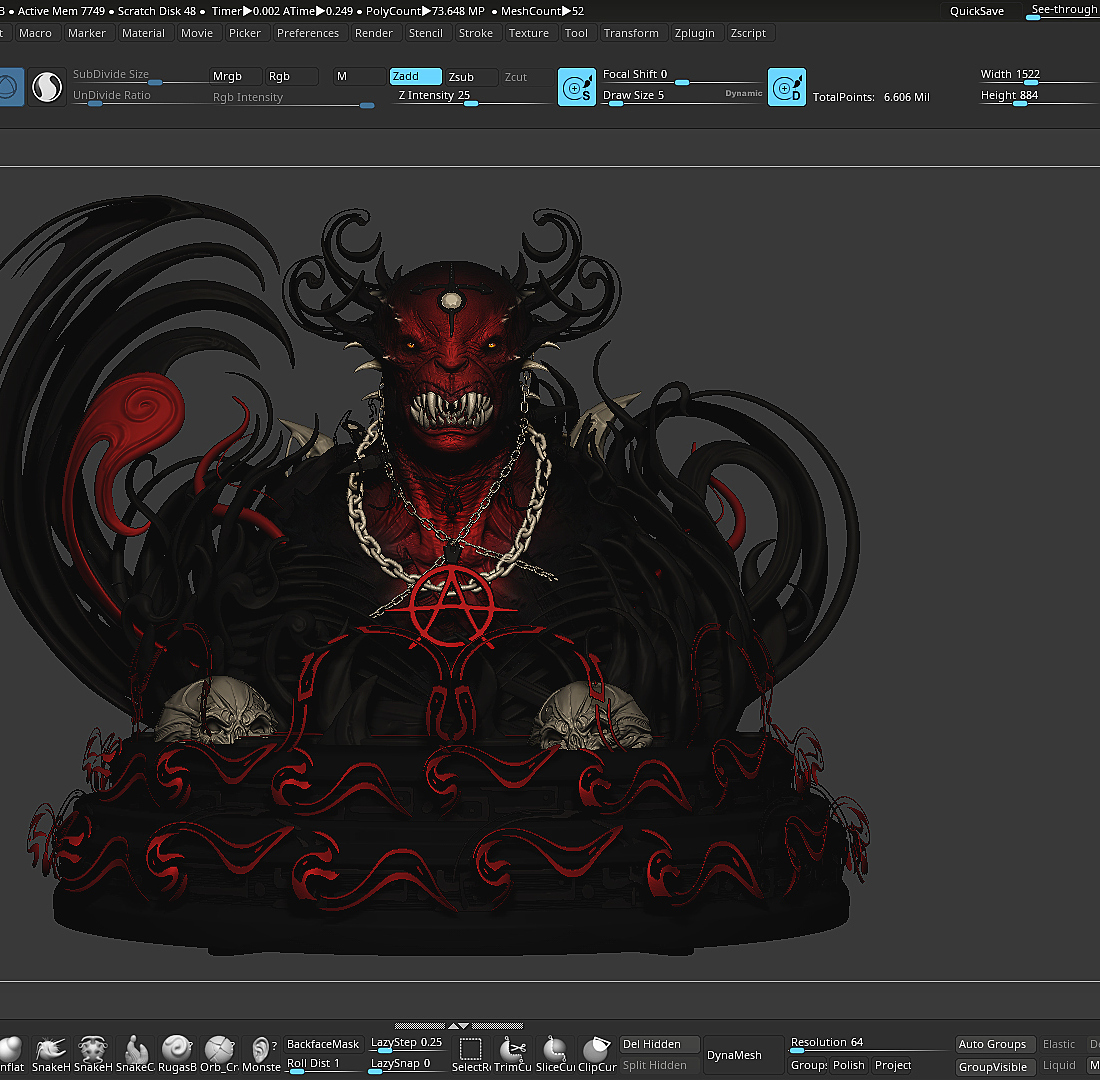Toggle Zadd sculpt mode
This screenshot has height=1080, width=1100.
415,76
